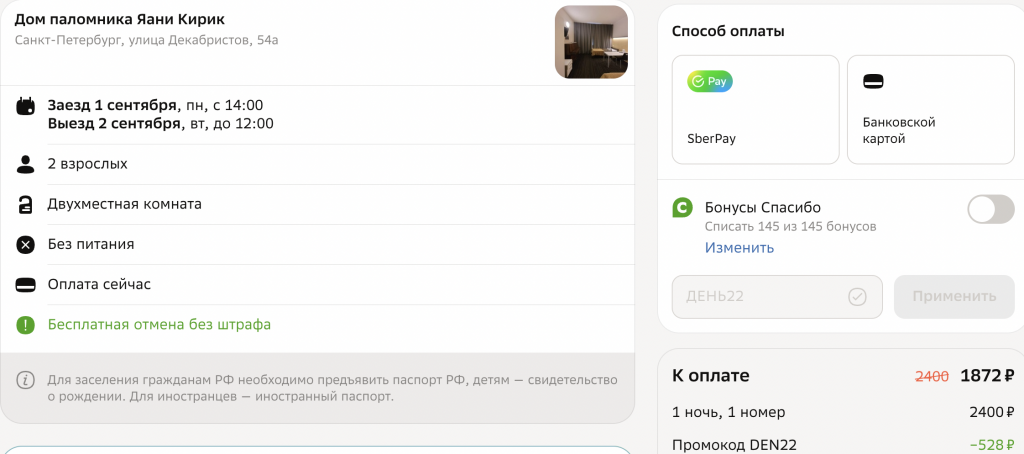
Task: Click the Изменить link under bonuses
Action: coord(739,248)
